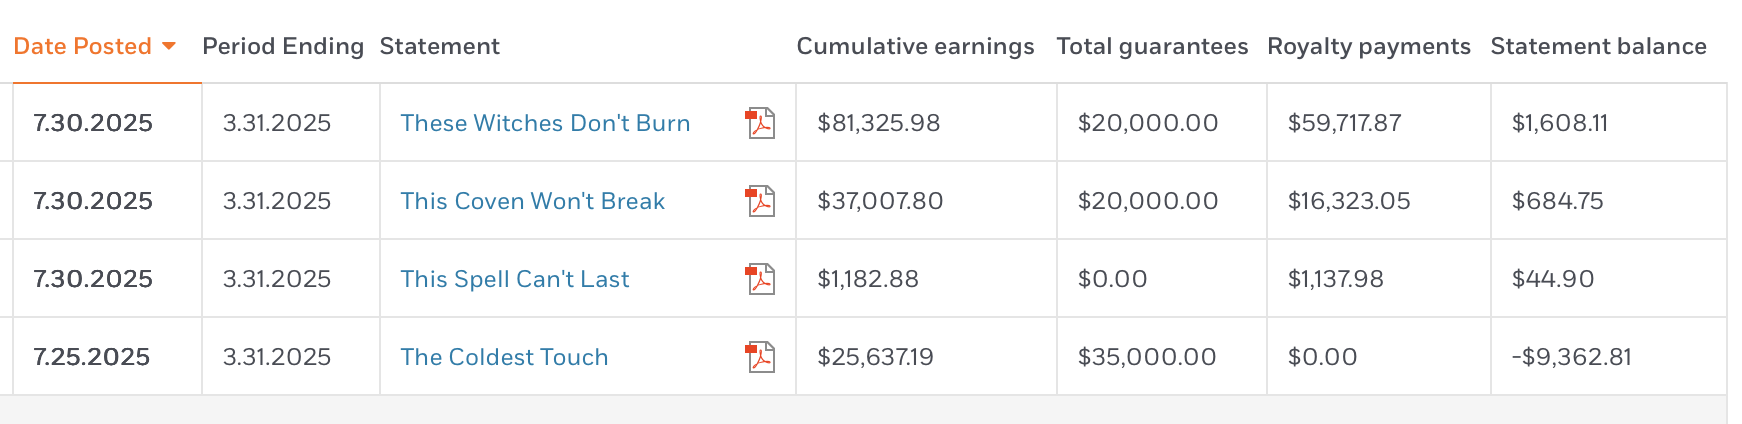Open PDF icon for The Coldest Touch
The width and height of the screenshot is (1742, 424).
tap(761, 357)
